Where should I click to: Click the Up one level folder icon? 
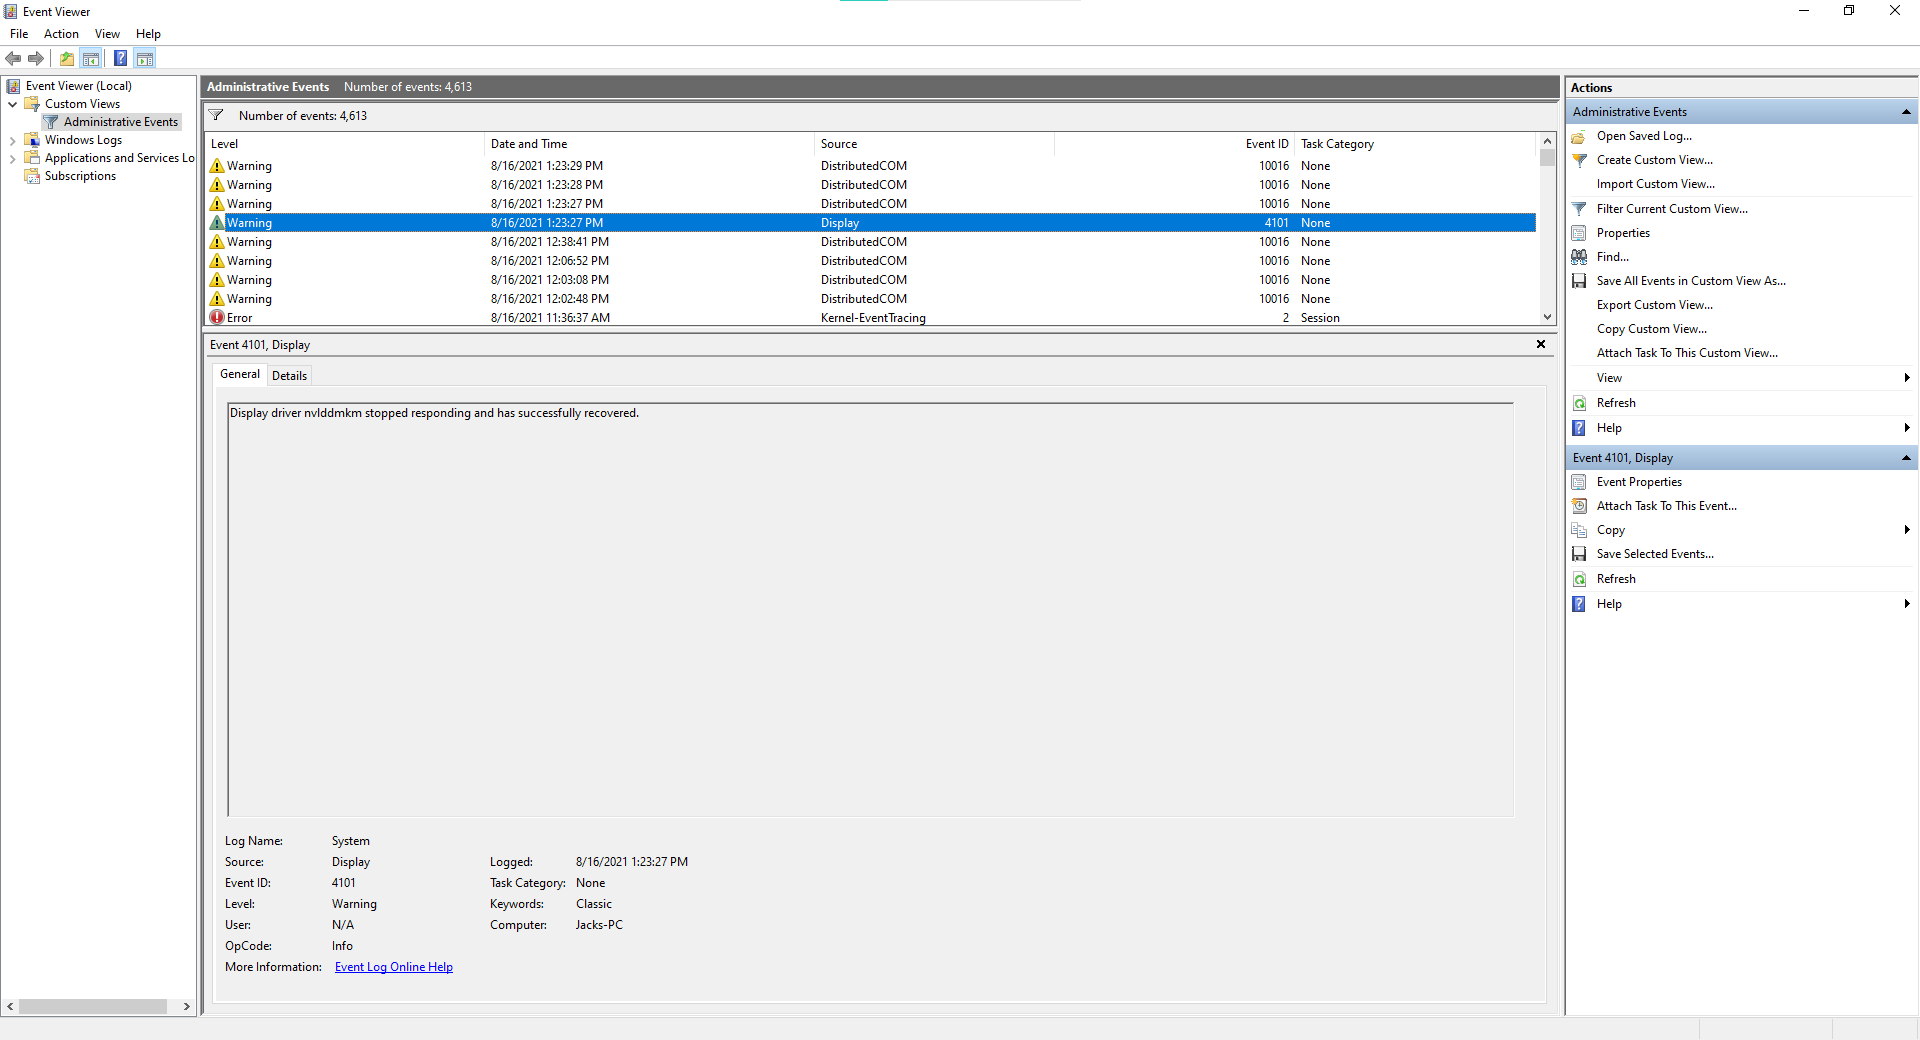coord(67,58)
